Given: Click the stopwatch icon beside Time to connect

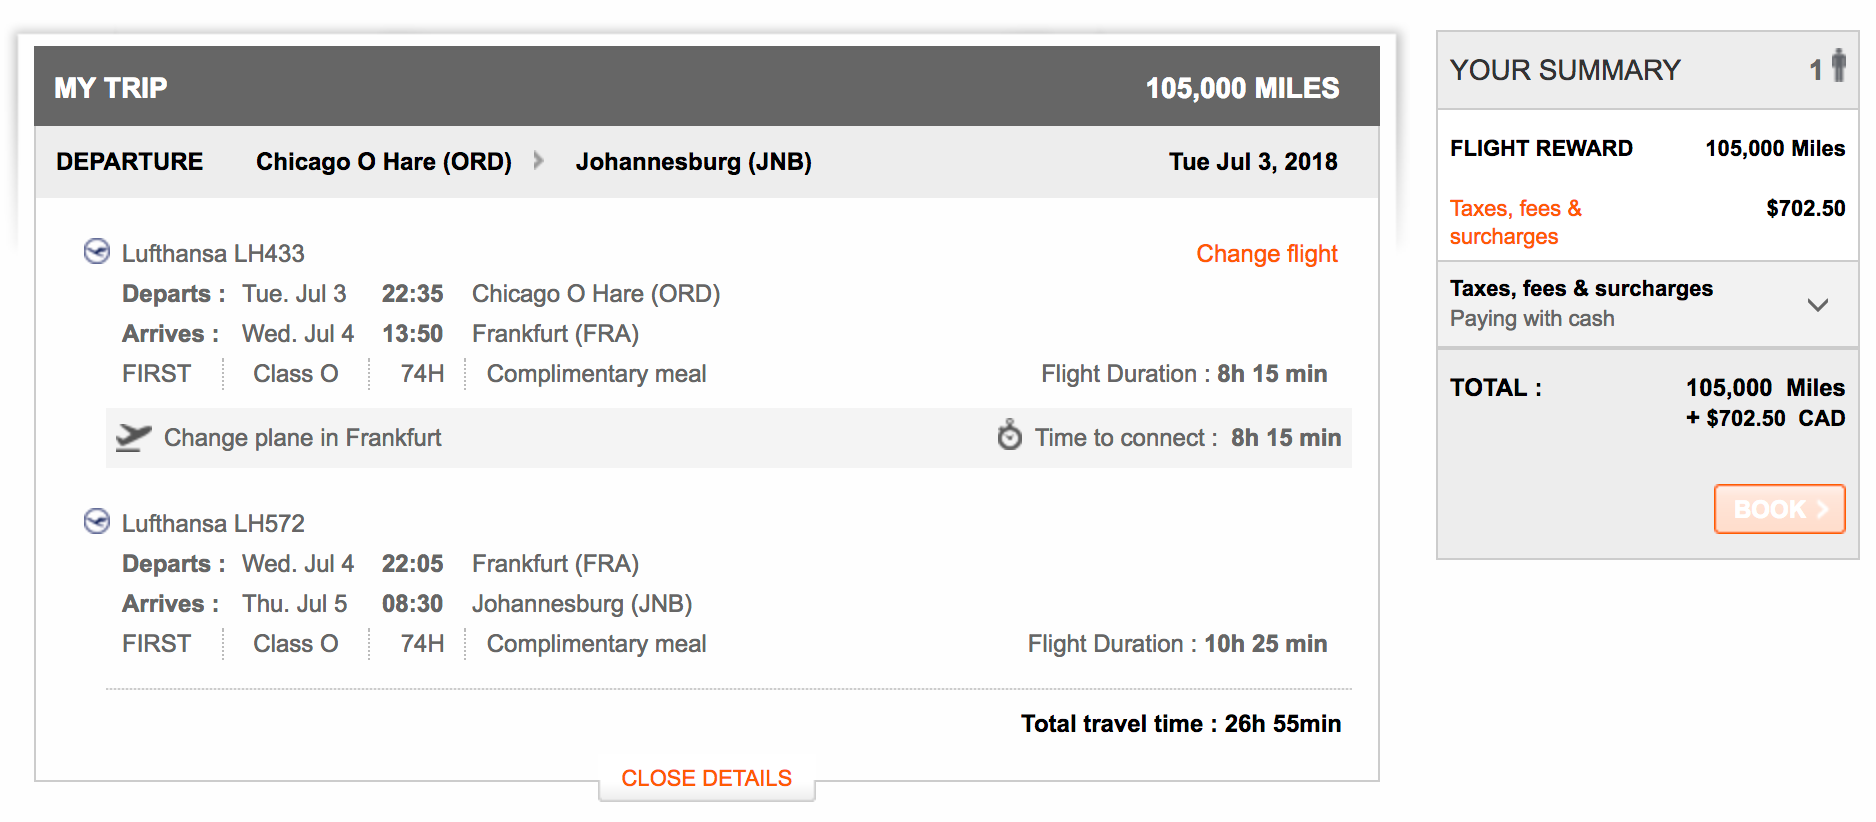Looking at the screenshot, I should tap(1010, 436).
